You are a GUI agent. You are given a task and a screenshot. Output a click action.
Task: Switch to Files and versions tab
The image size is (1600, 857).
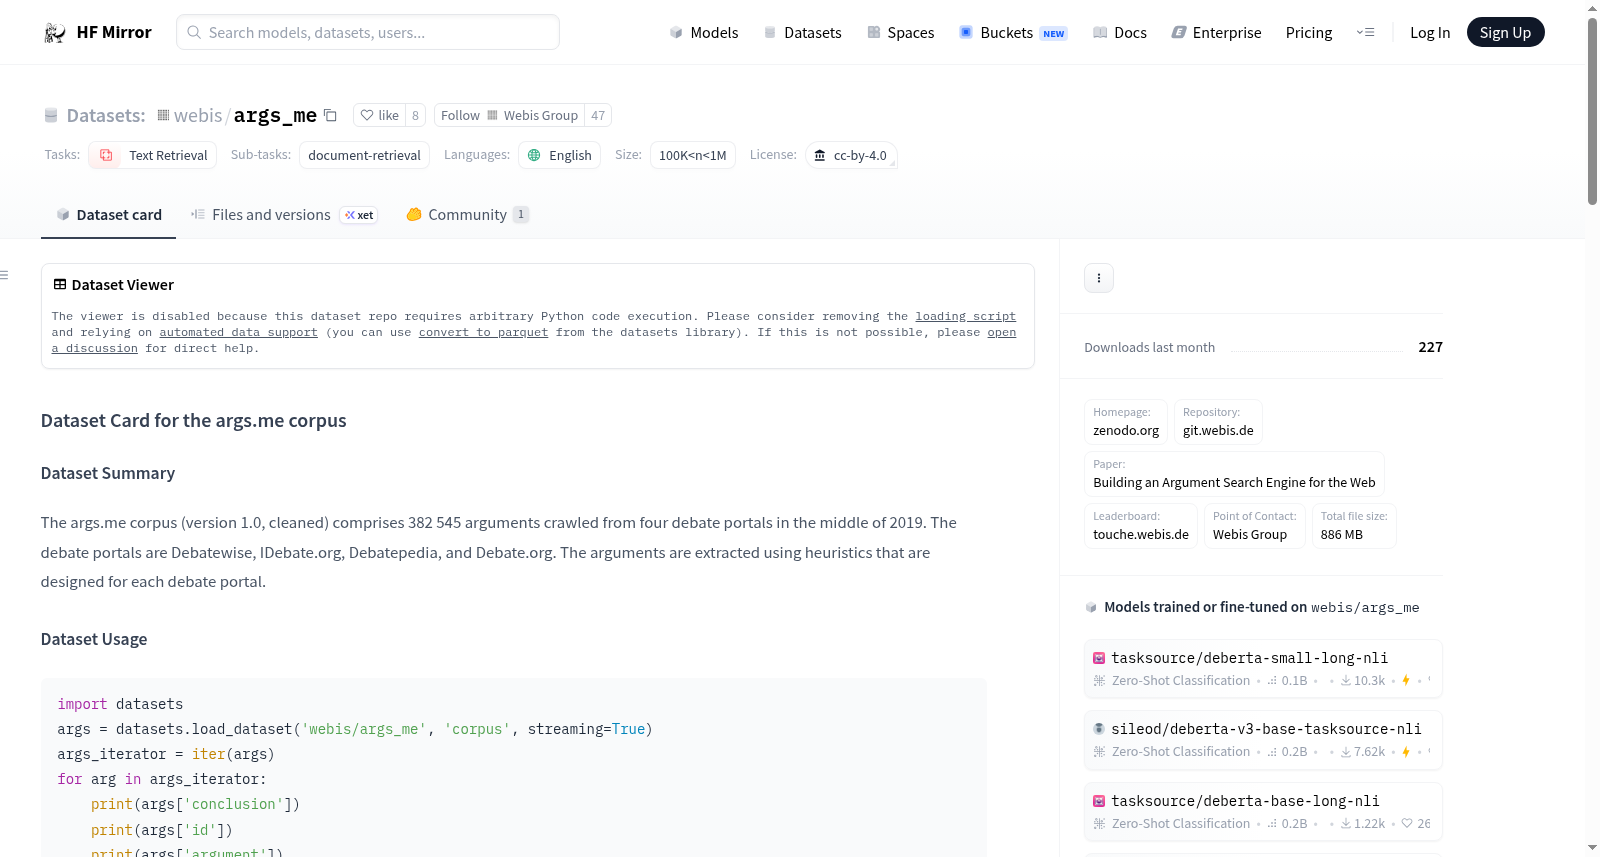point(284,215)
